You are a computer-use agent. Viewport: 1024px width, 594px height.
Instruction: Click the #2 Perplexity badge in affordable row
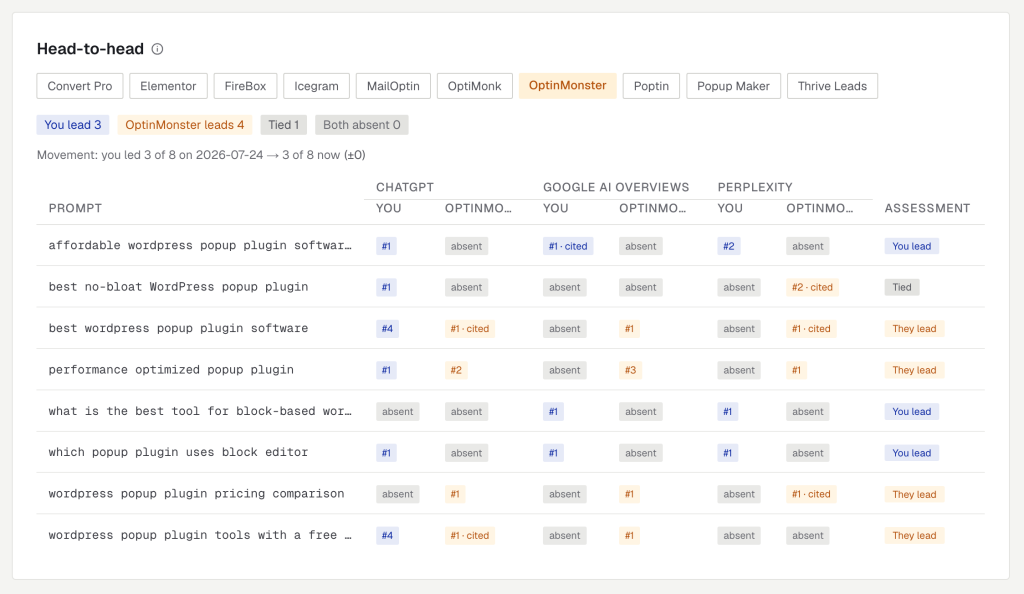729,246
